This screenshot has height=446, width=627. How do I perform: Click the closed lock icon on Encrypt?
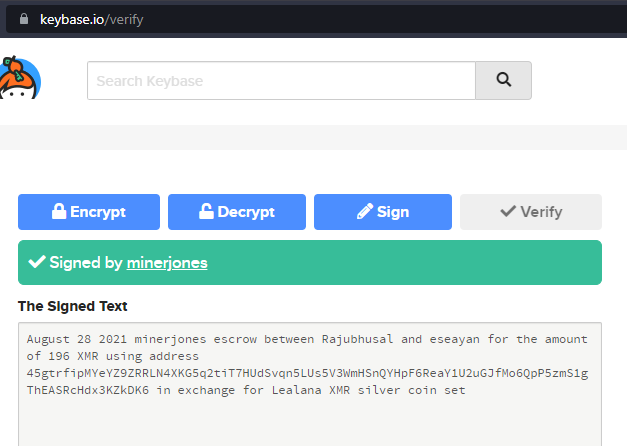[x=59, y=211]
